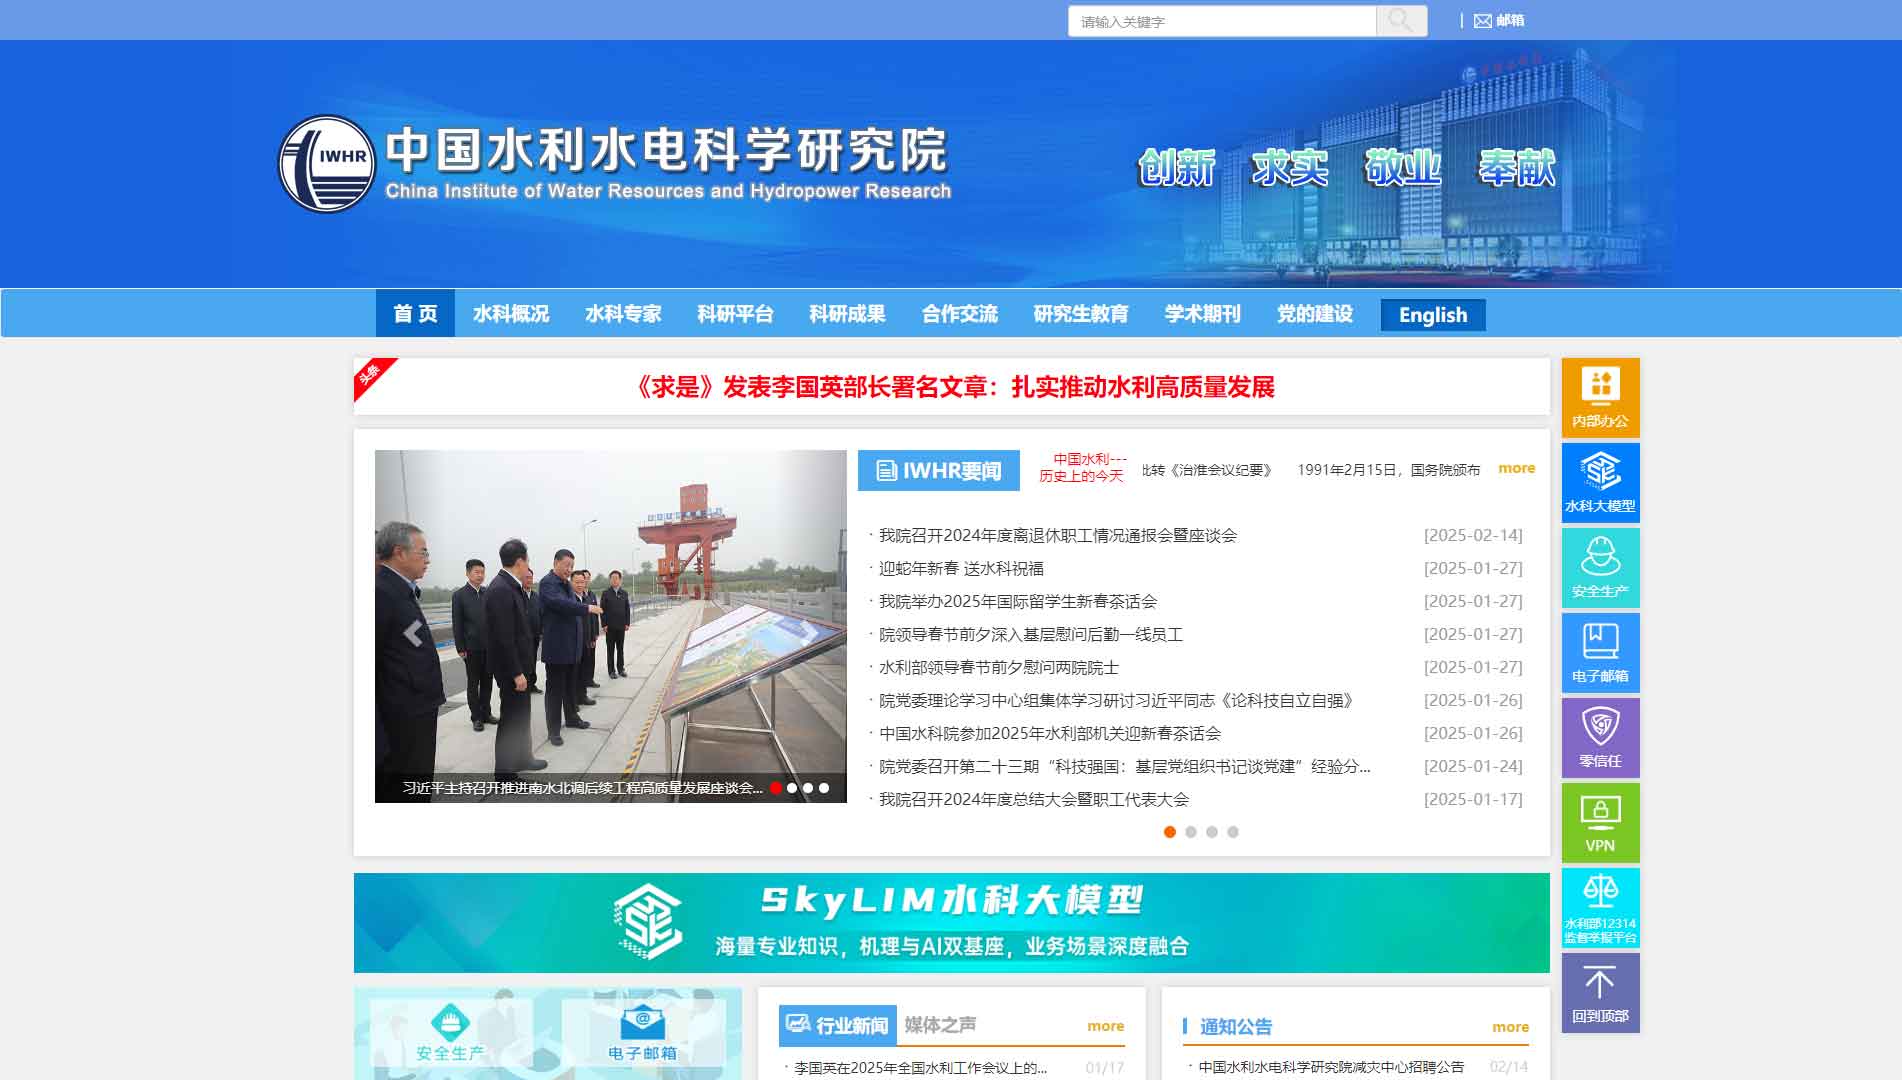
Task: Click SkyLIM logo in the banner
Action: tap(648, 922)
